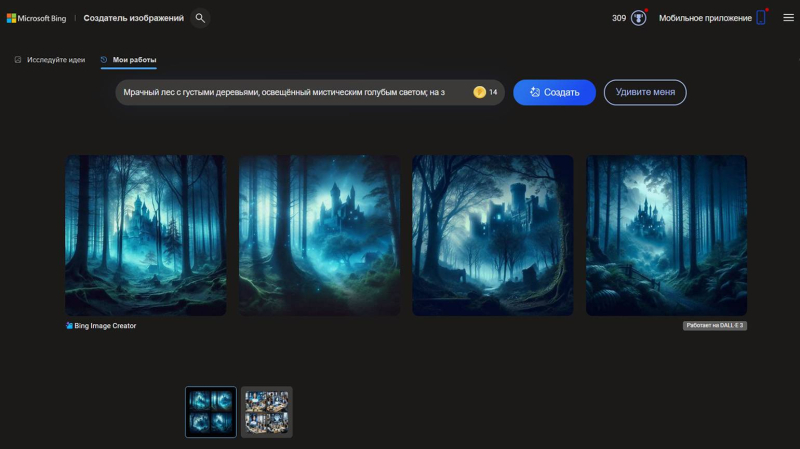The image size is (800, 449).
Task: Switch to the Исследуйте идеи tab
Action: tap(49, 60)
